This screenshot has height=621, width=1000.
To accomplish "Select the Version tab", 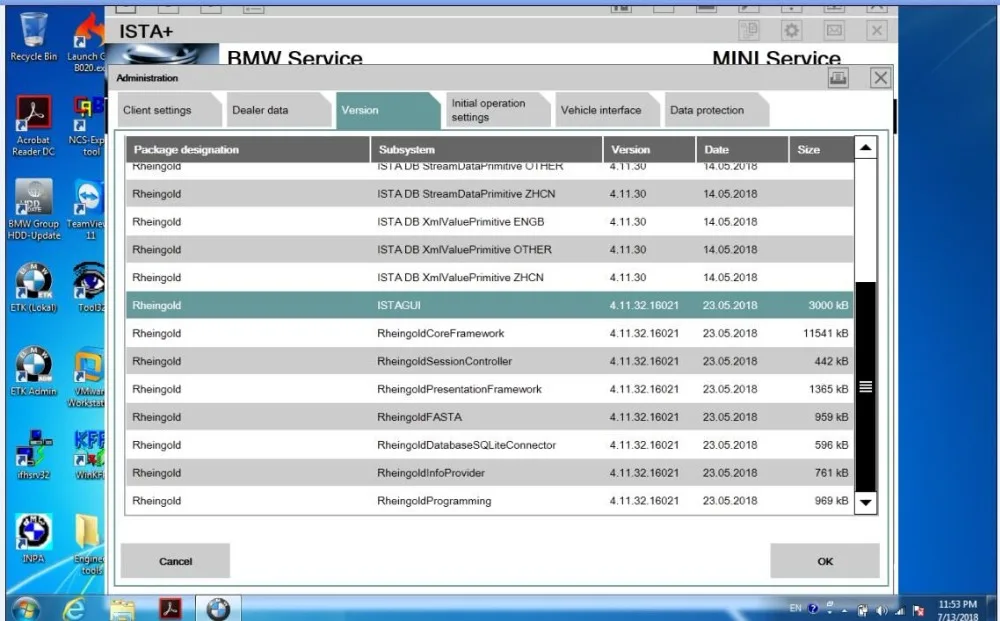I will (388, 110).
